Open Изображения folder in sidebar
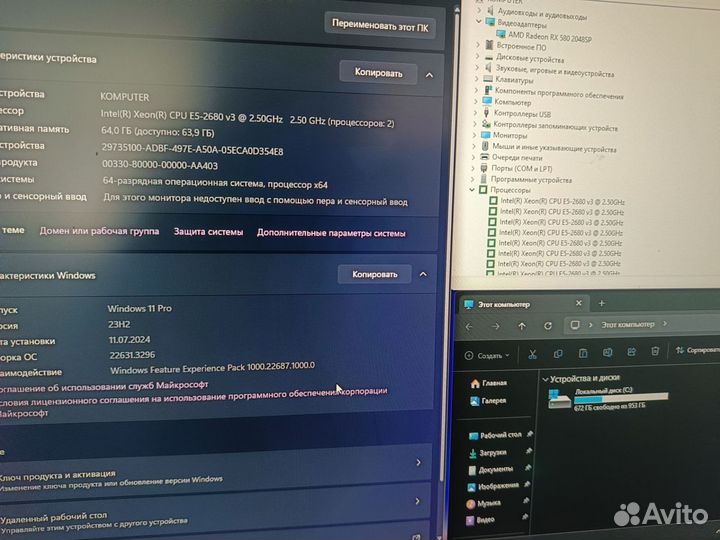Viewport: 720px width, 540px height. (x=493, y=486)
